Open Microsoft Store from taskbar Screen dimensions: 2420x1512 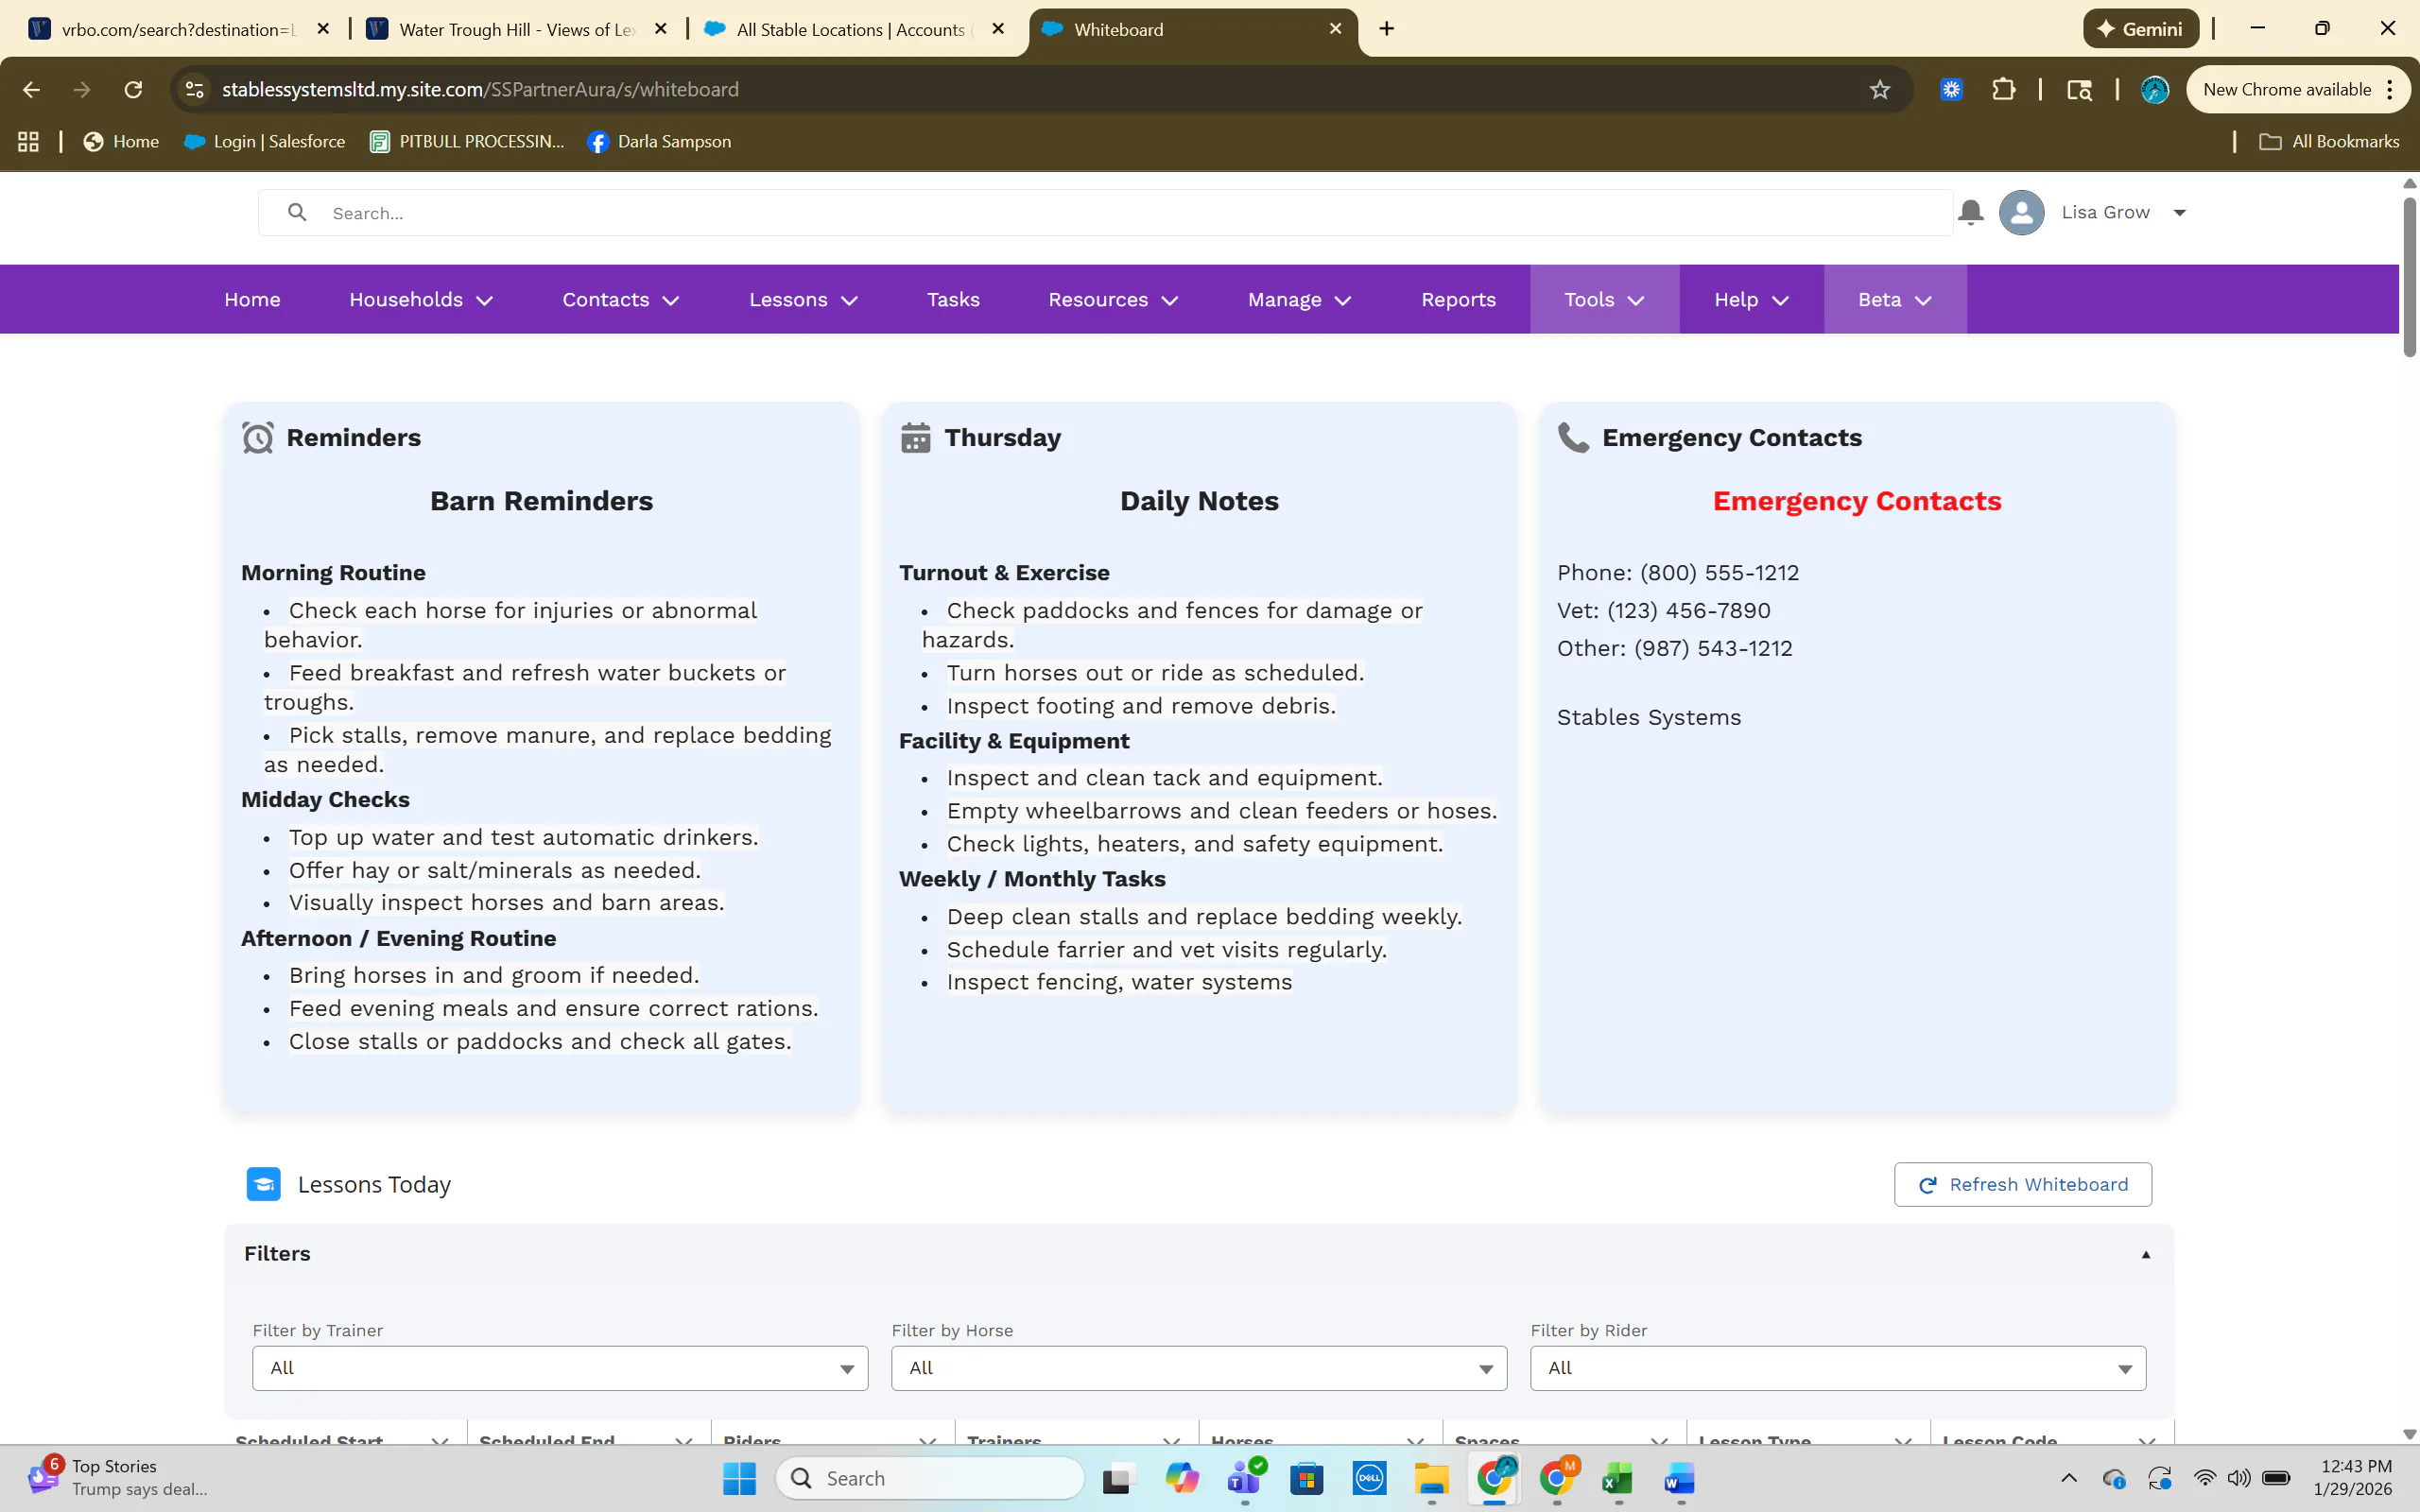tap(1306, 1478)
